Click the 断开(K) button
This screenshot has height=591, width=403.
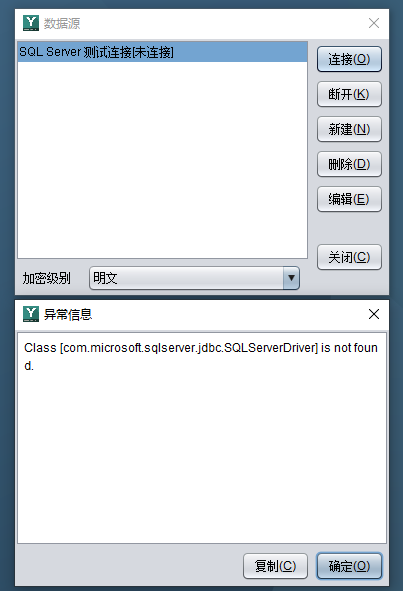coord(349,94)
